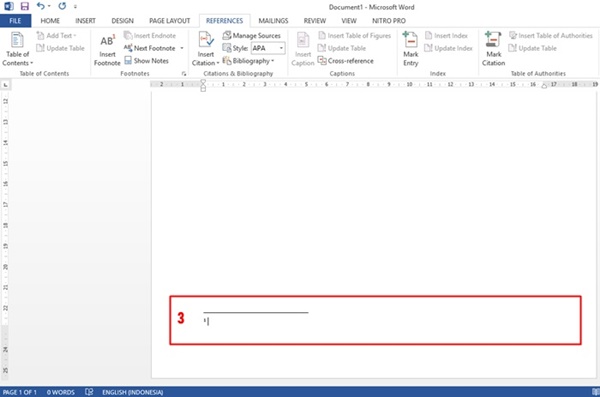Open the Insert Citation menu
Image resolution: width=600 pixels, height=397 pixels.
pyautogui.click(x=206, y=49)
